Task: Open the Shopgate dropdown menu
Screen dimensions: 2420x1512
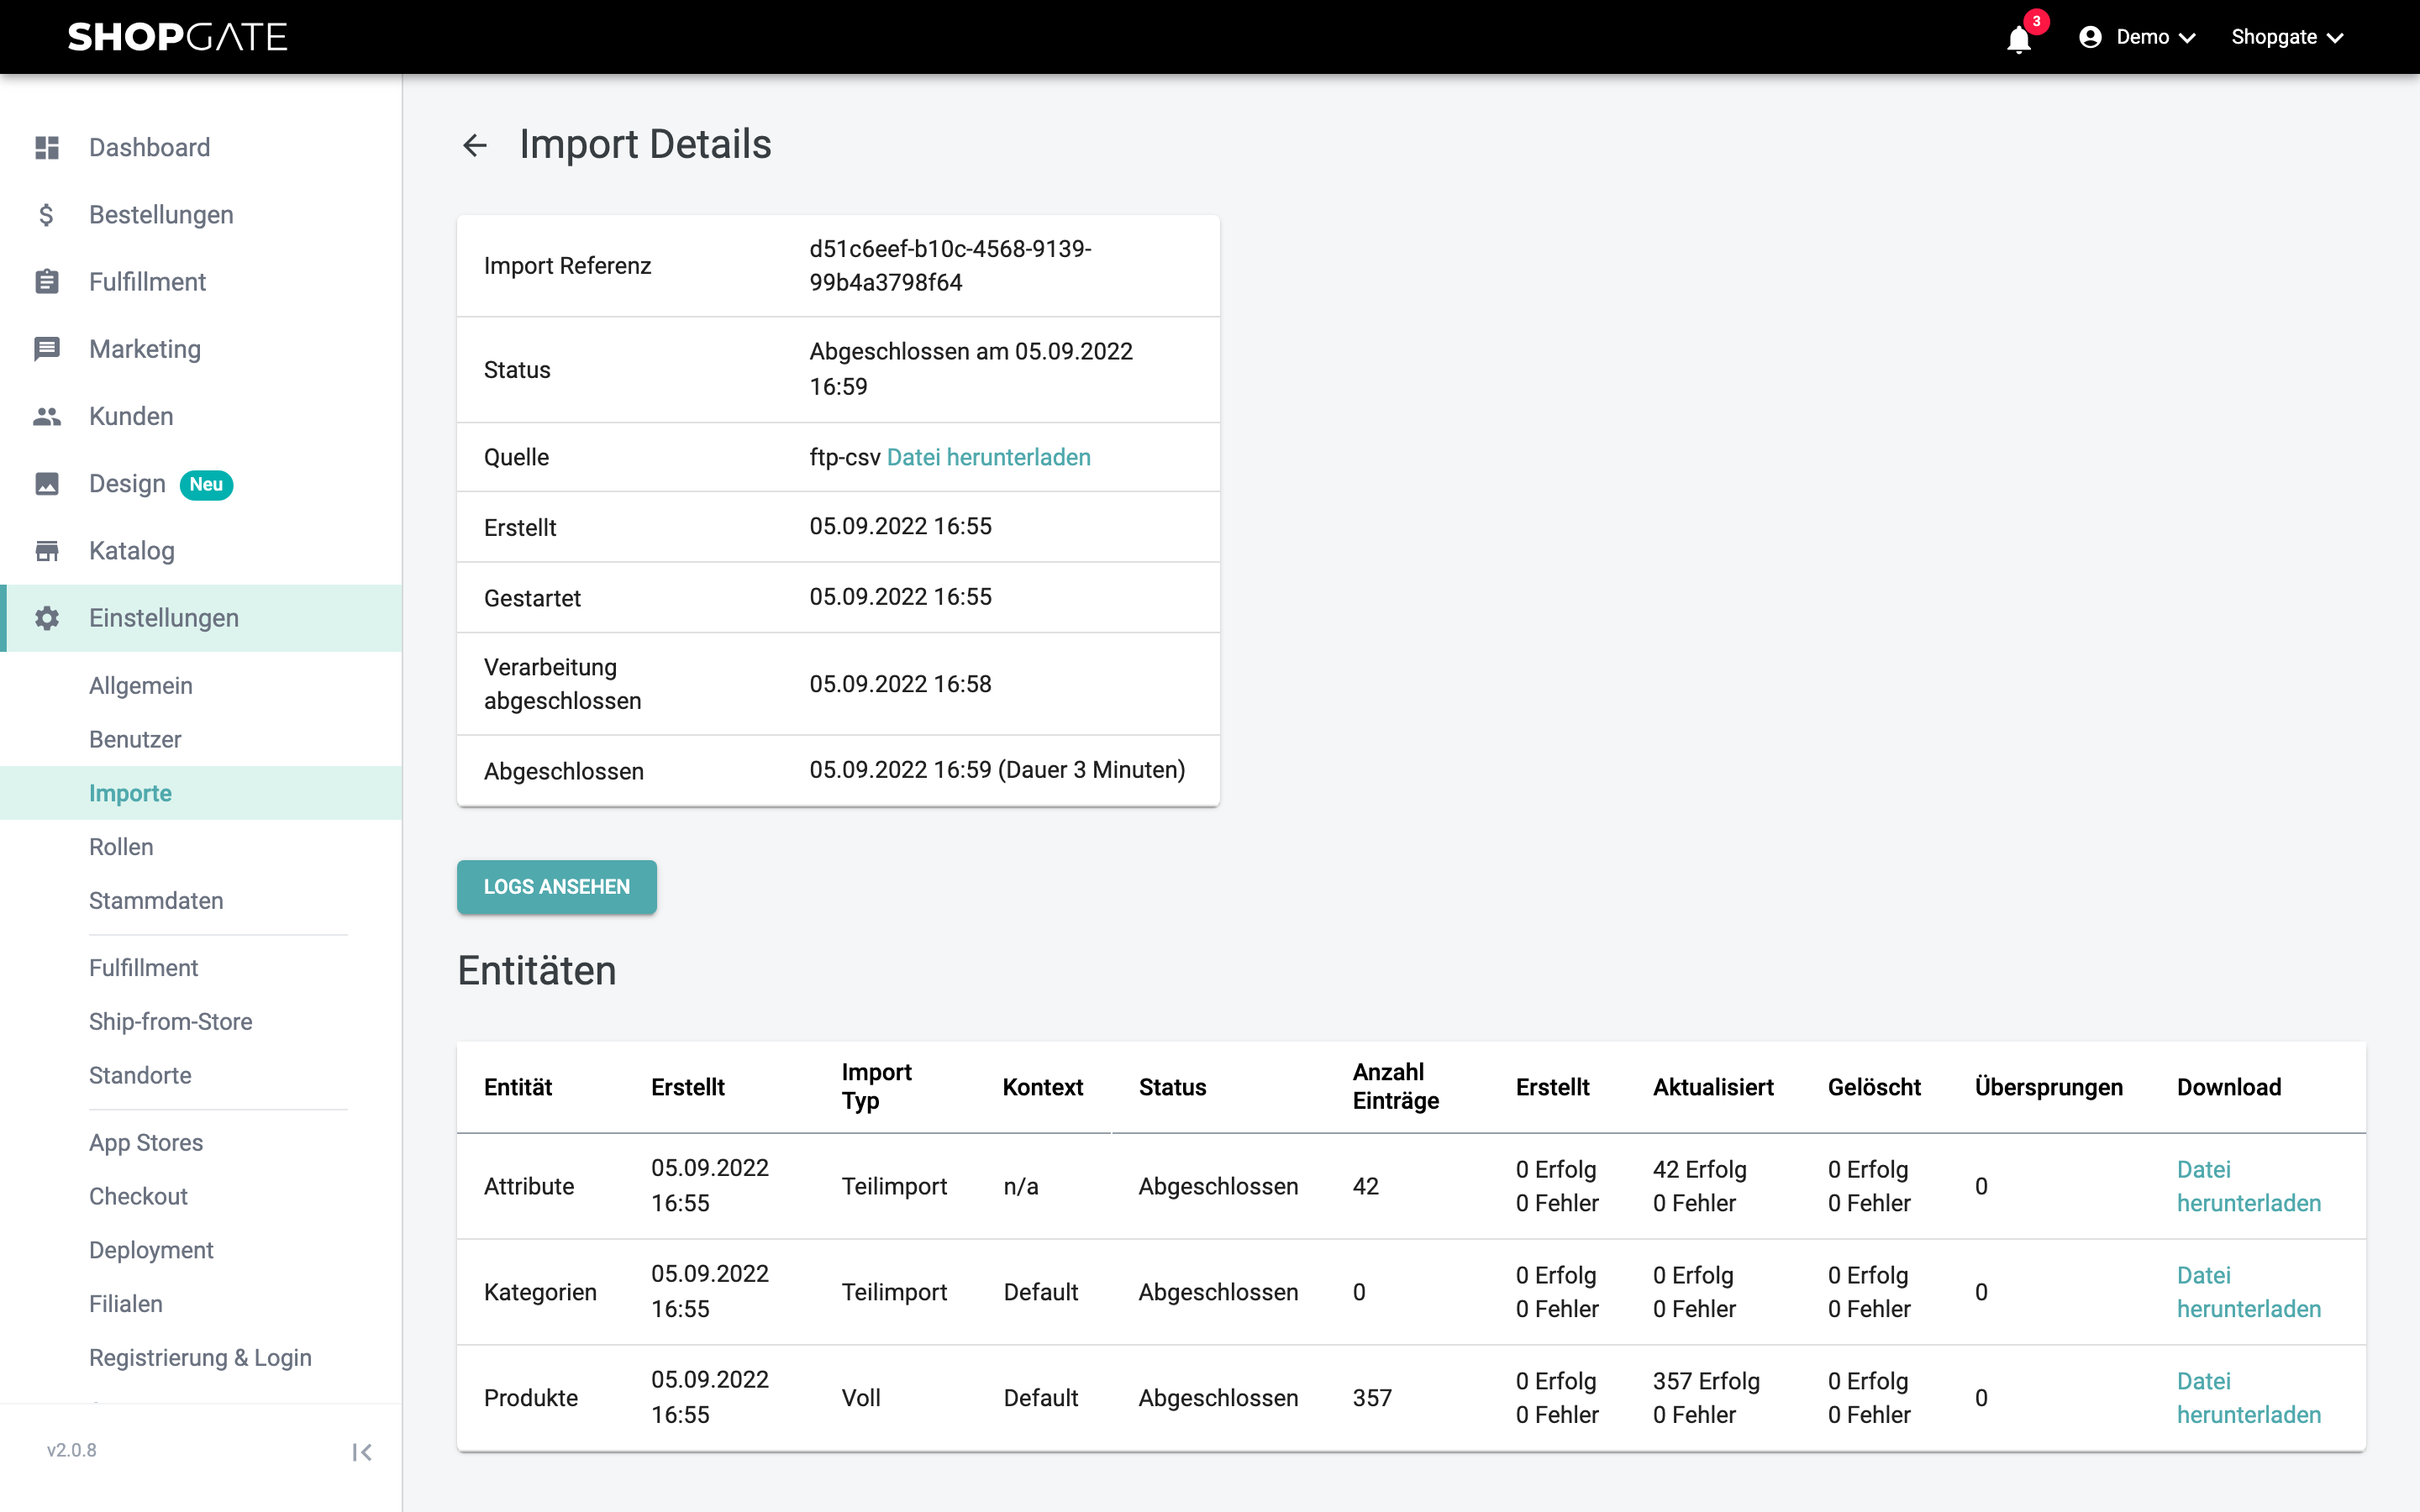Action: pos(2287,37)
